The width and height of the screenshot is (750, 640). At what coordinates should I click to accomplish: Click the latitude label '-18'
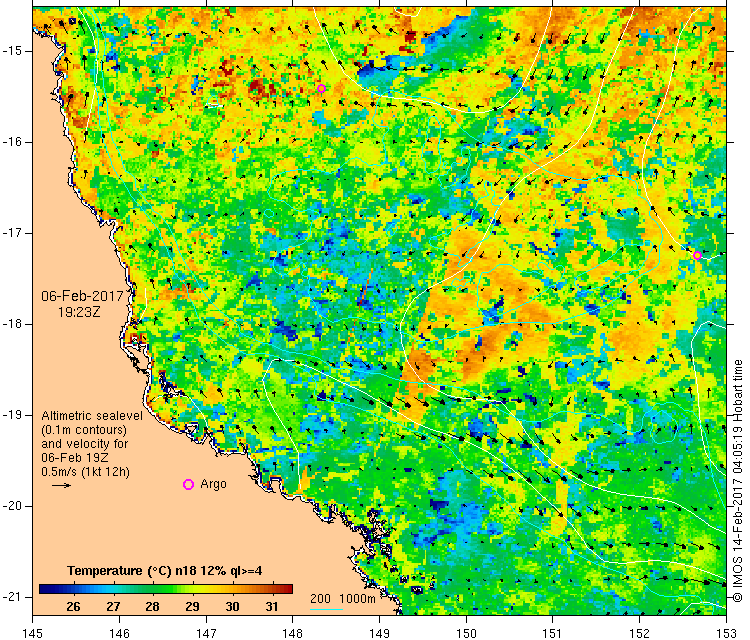[11, 324]
